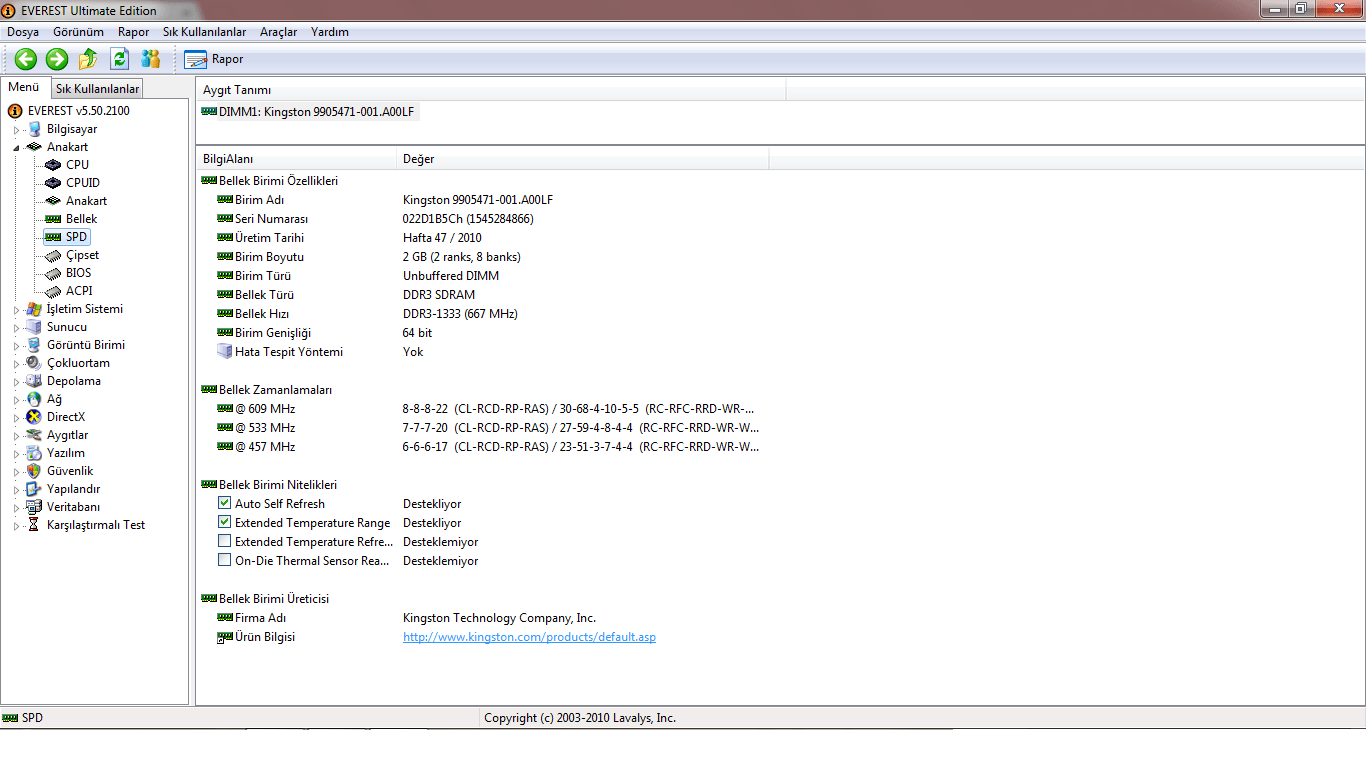Expand the Bilgisayar tree node

pos(16,130)
